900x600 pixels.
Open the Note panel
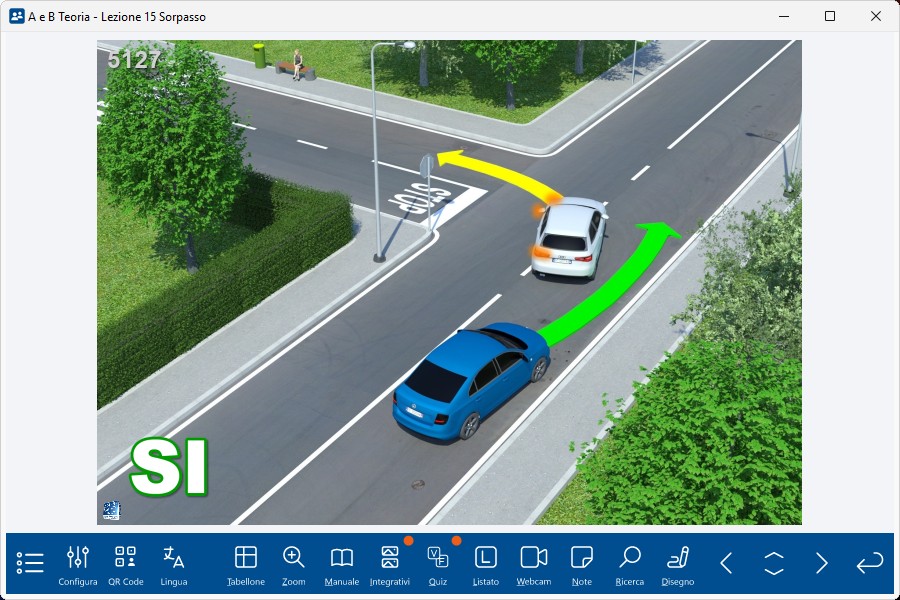[582, 563]
